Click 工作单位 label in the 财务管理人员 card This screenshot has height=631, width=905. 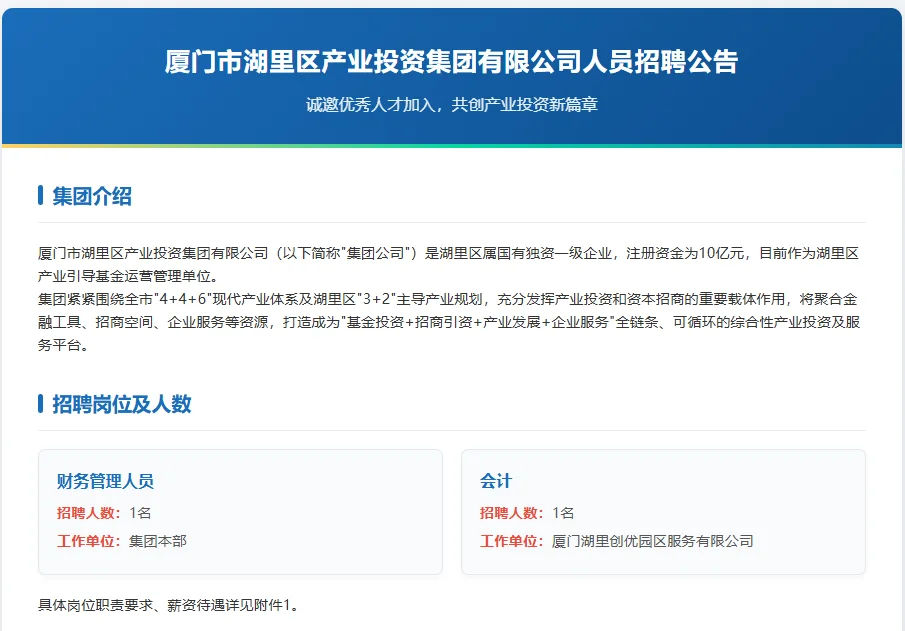(x=88, y=541)
